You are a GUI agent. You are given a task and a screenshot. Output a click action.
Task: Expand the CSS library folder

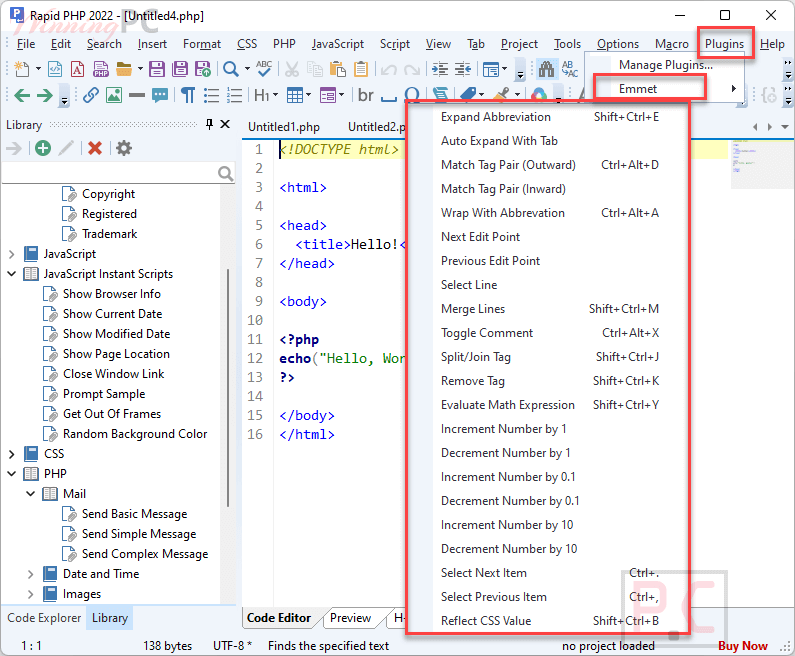tap(12, 454)
